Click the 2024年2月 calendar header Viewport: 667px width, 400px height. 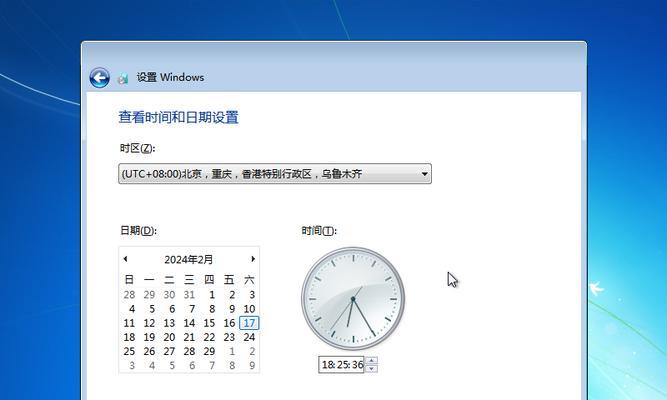188,260
